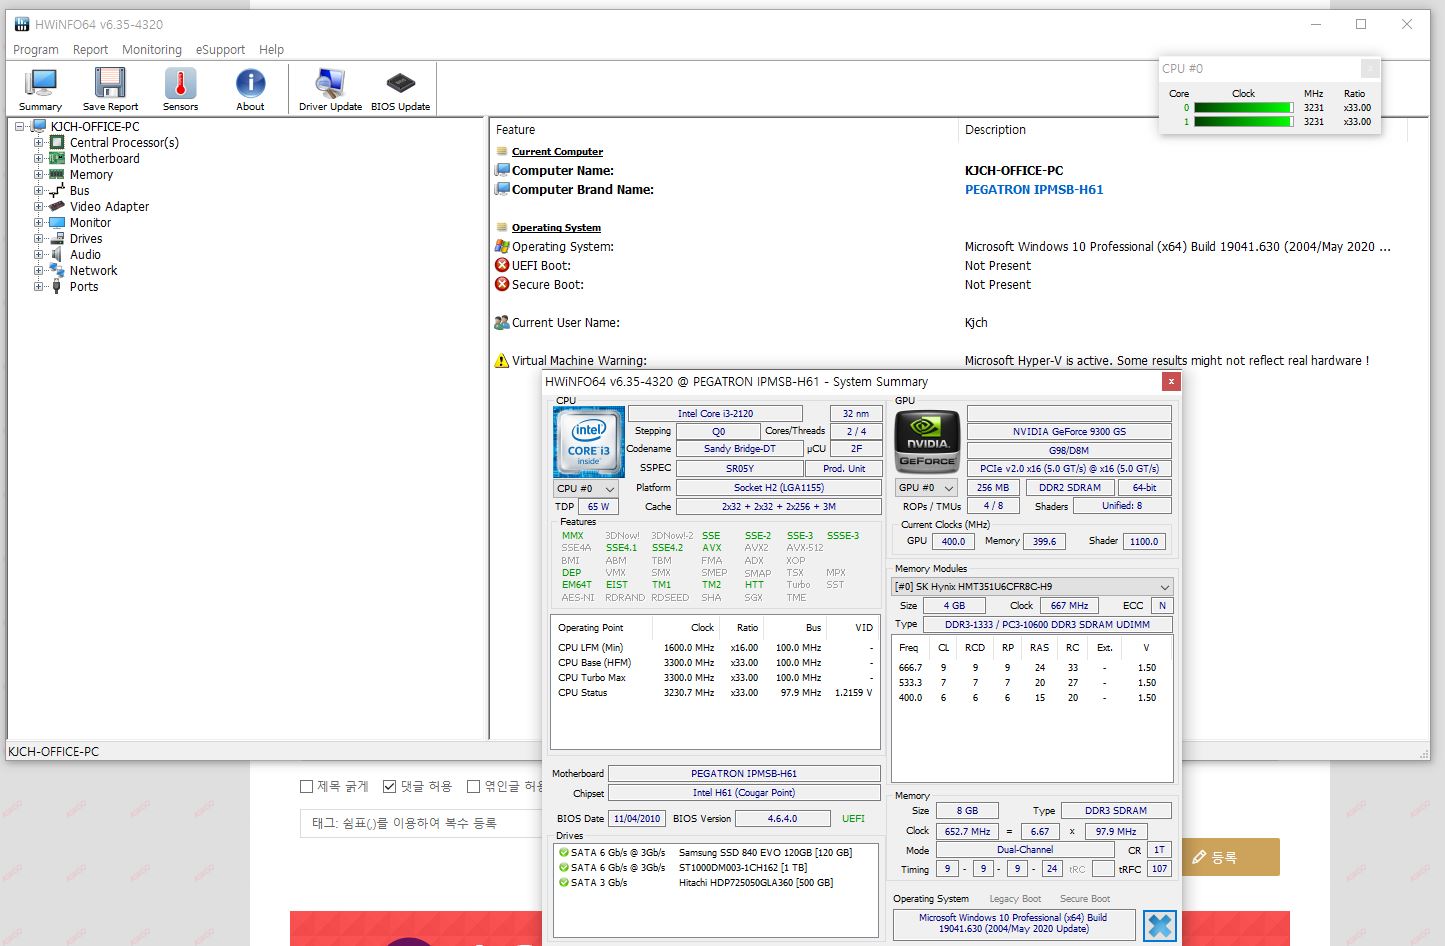Click the Prod. Unit field
The width and height of the screenshot is (1445, 946).
coord(844,468)
